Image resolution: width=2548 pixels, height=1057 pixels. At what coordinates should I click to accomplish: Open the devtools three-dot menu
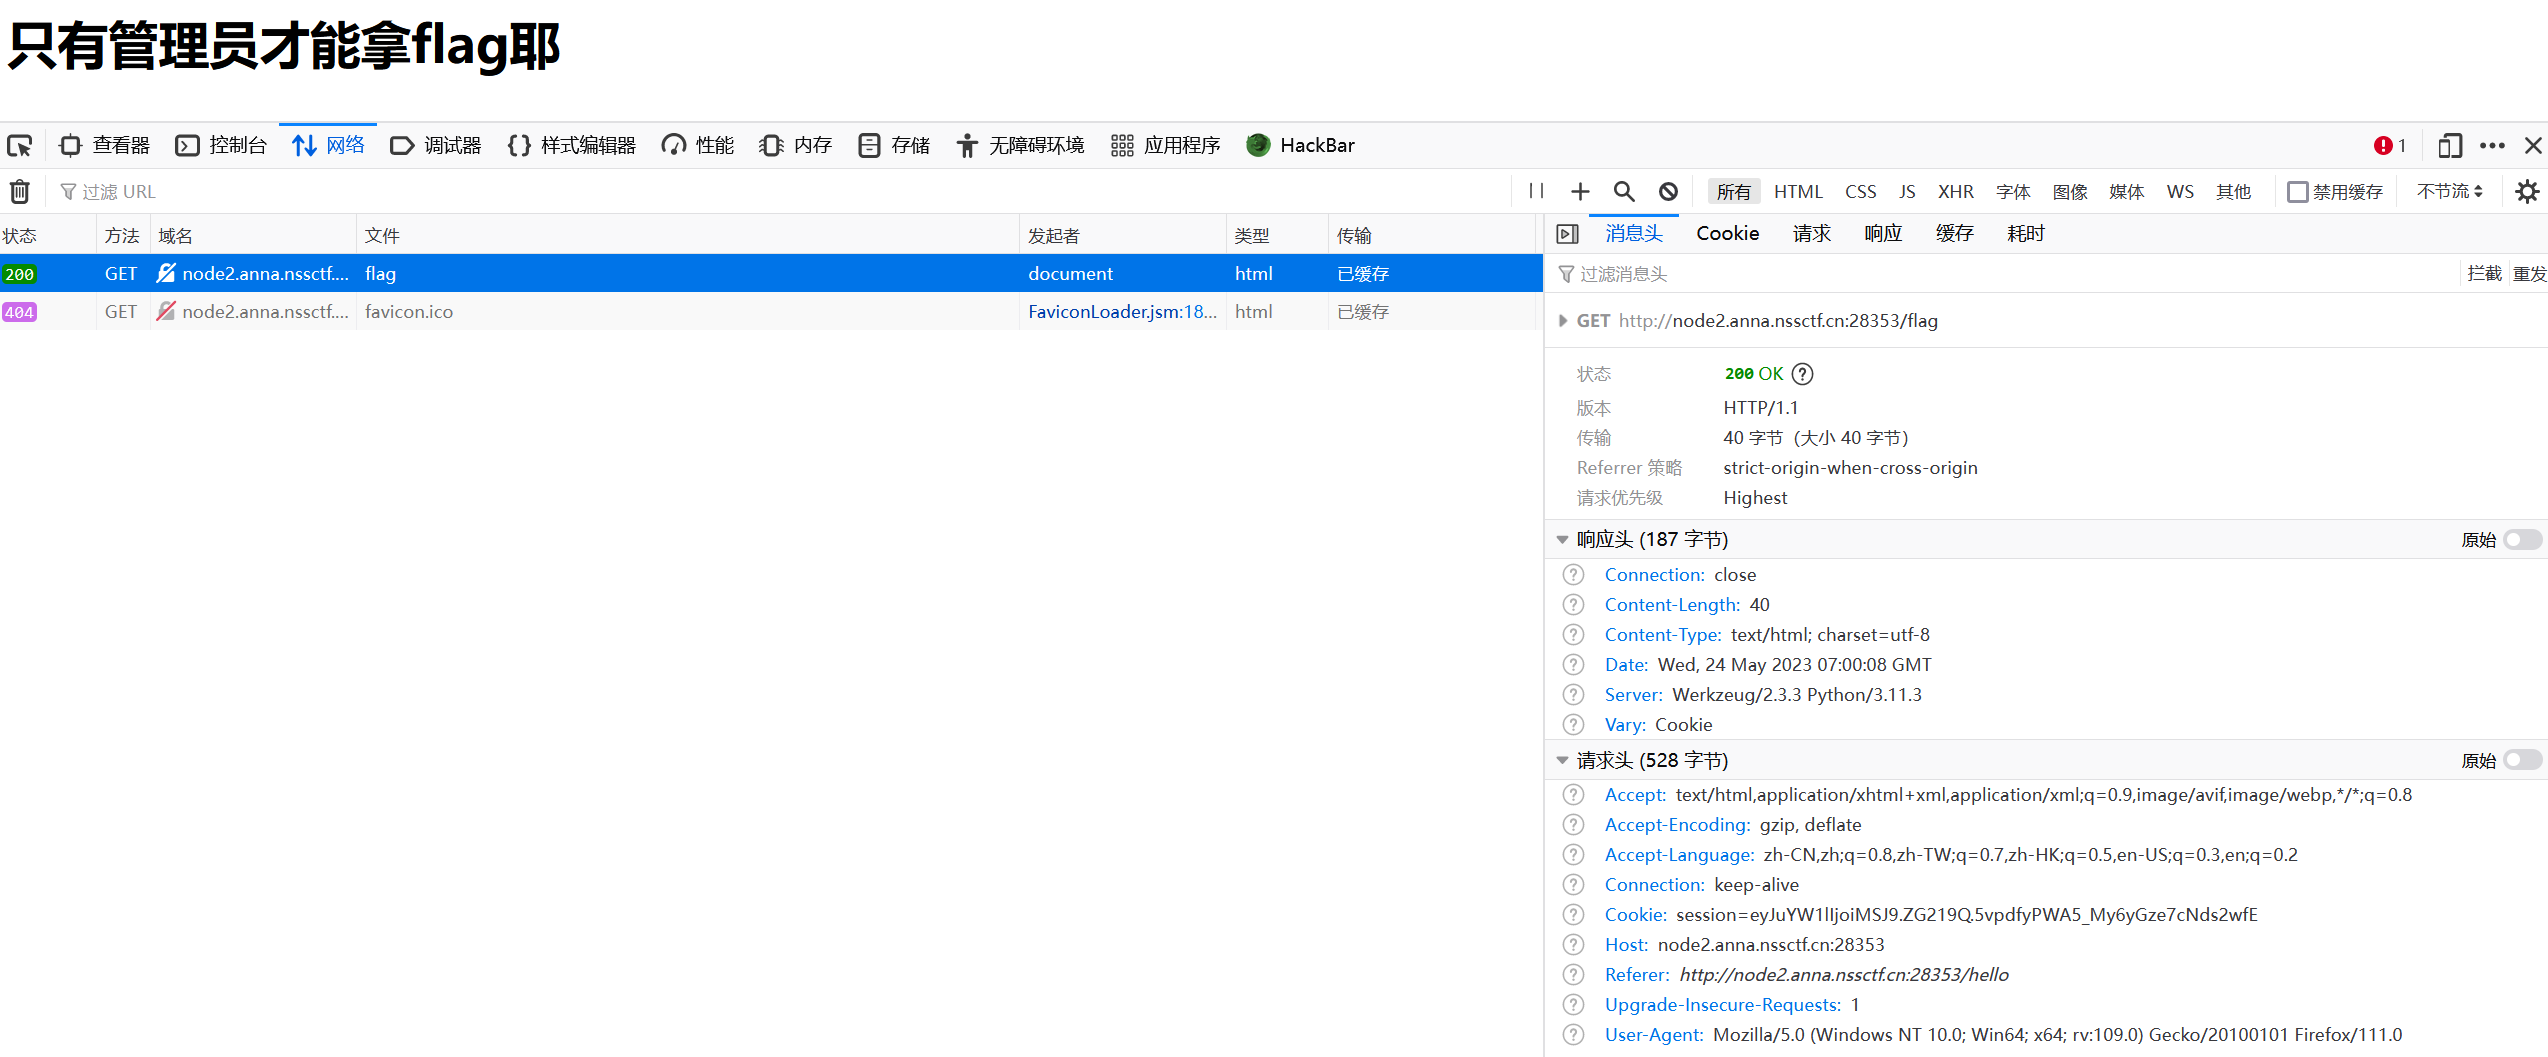2492,146
